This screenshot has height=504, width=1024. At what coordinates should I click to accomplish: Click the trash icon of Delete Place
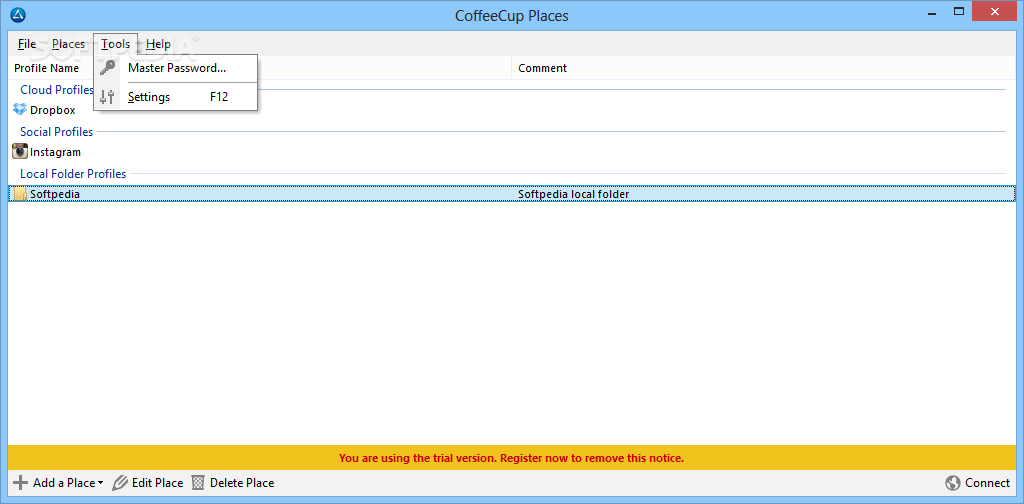coord(198,483)
